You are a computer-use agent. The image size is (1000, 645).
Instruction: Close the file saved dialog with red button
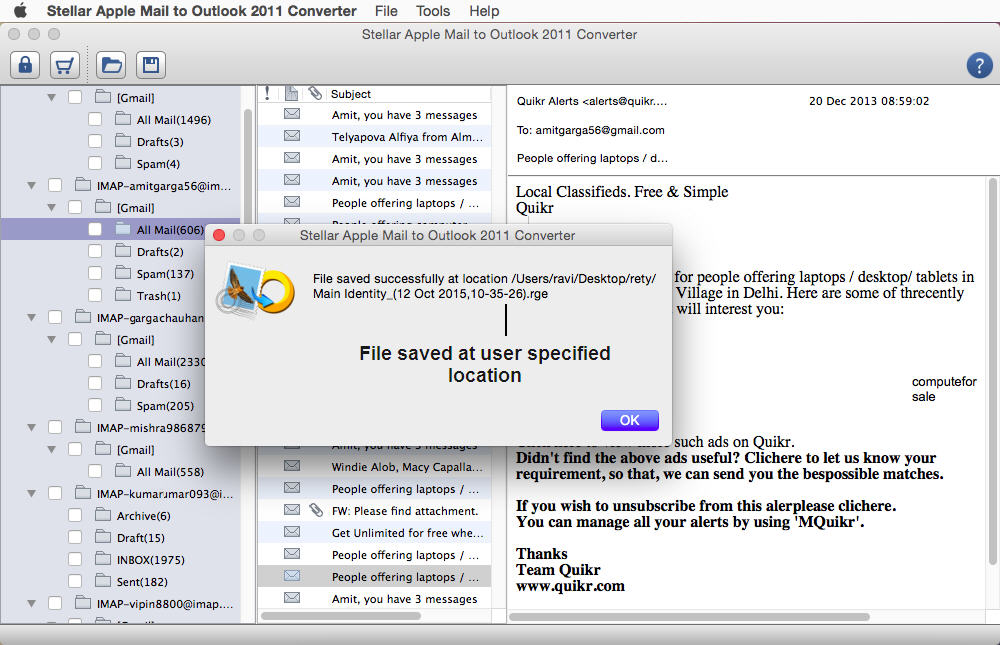tap(219, 235)
